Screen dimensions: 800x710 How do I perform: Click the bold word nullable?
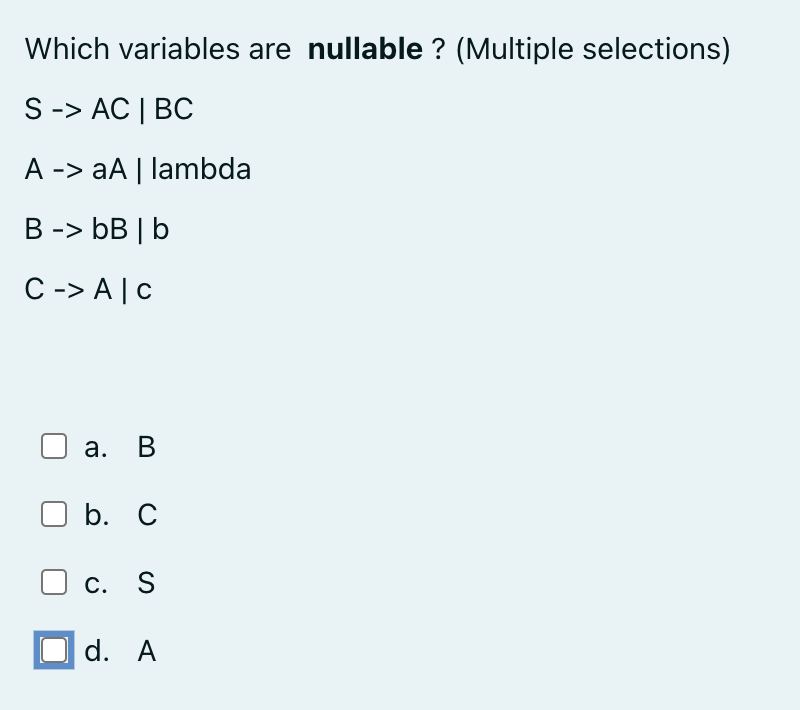pyautogui.click(x=365, y=49)
